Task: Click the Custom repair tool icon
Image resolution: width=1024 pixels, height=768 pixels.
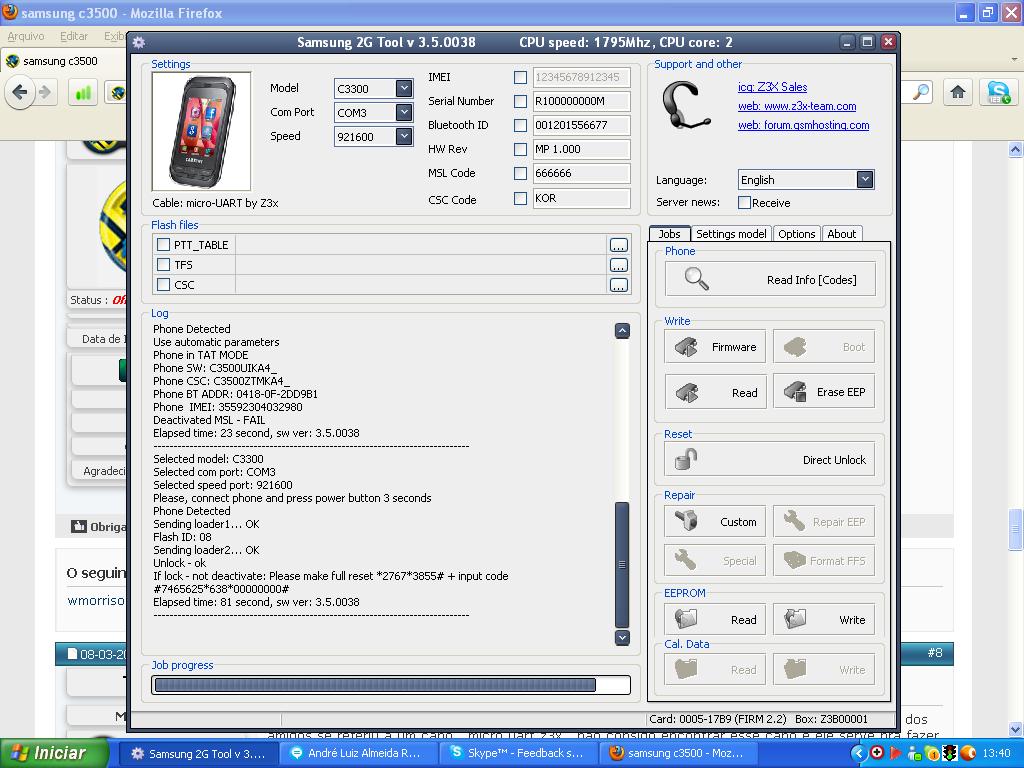Action: click(686, 521)
